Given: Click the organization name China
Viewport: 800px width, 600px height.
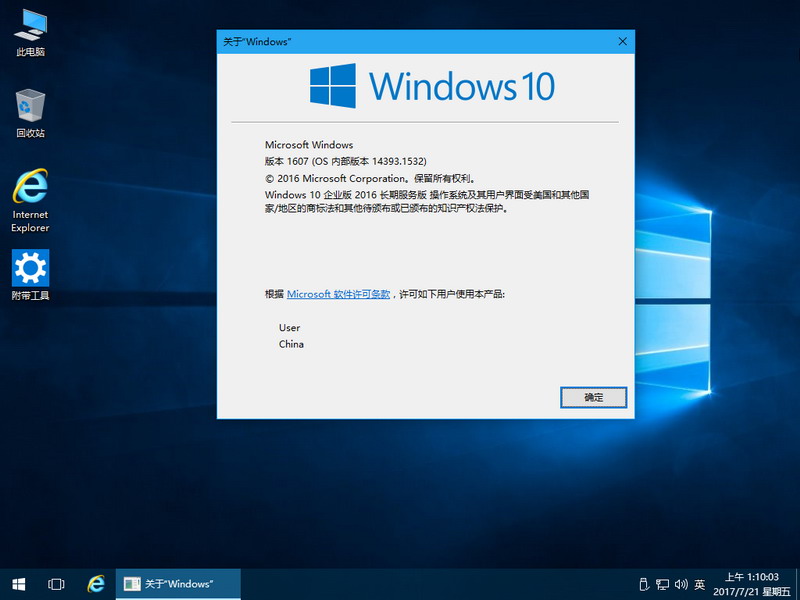Looking at the screenshot, I should click(291, 344).
